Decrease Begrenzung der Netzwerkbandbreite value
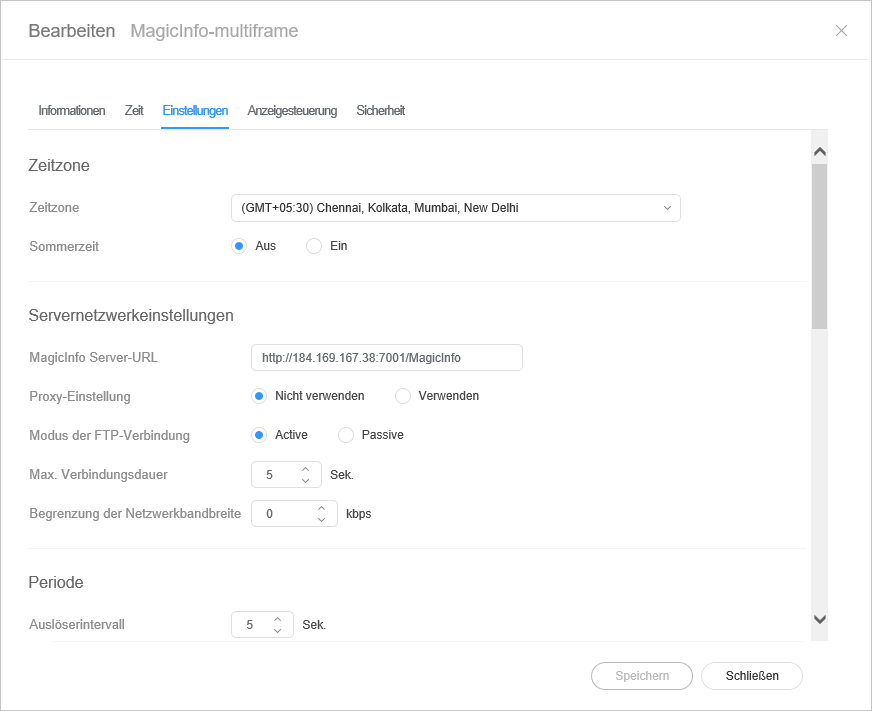This screenshot has height=711, width=872. [x=322, y=521]
